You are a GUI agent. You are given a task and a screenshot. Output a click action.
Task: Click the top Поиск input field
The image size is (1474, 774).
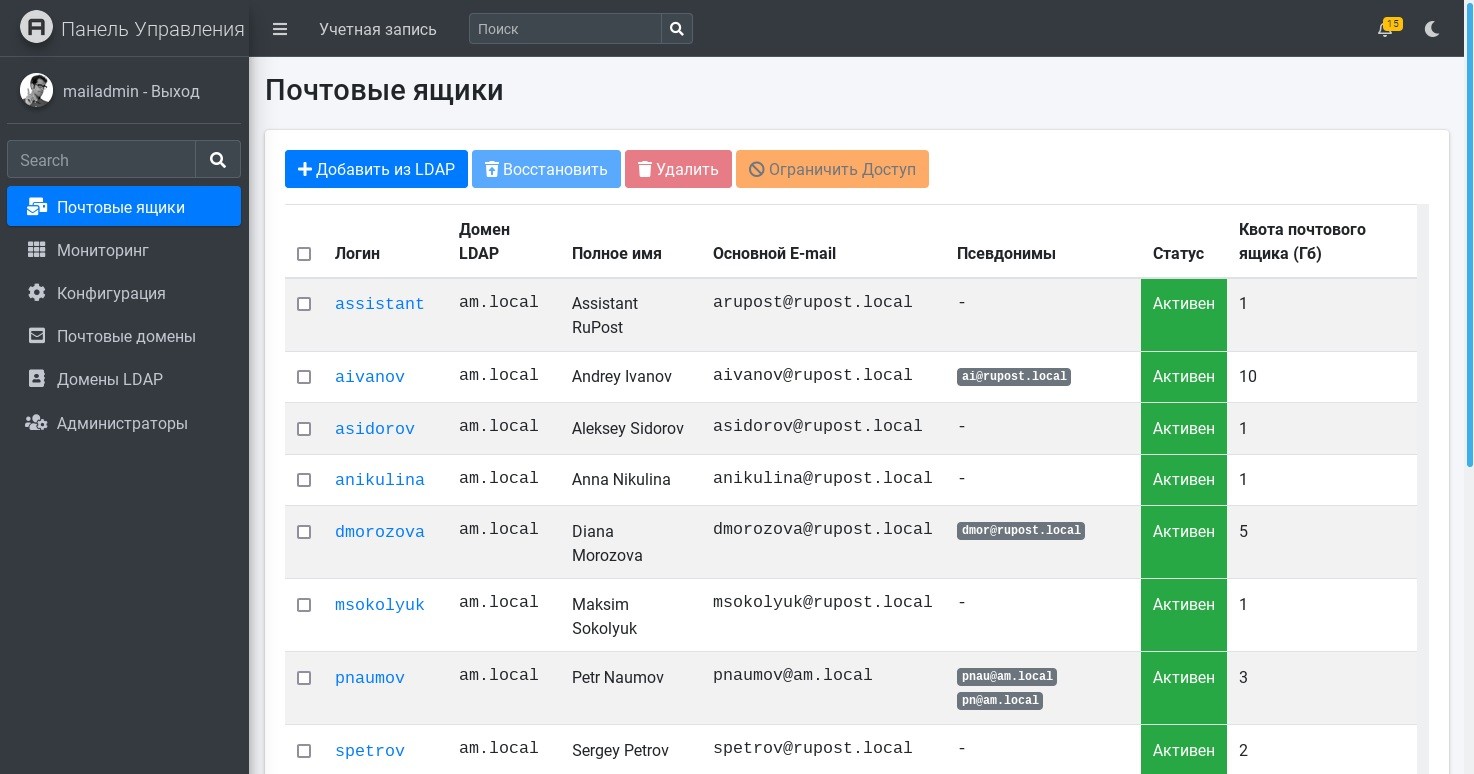(565, 29)
